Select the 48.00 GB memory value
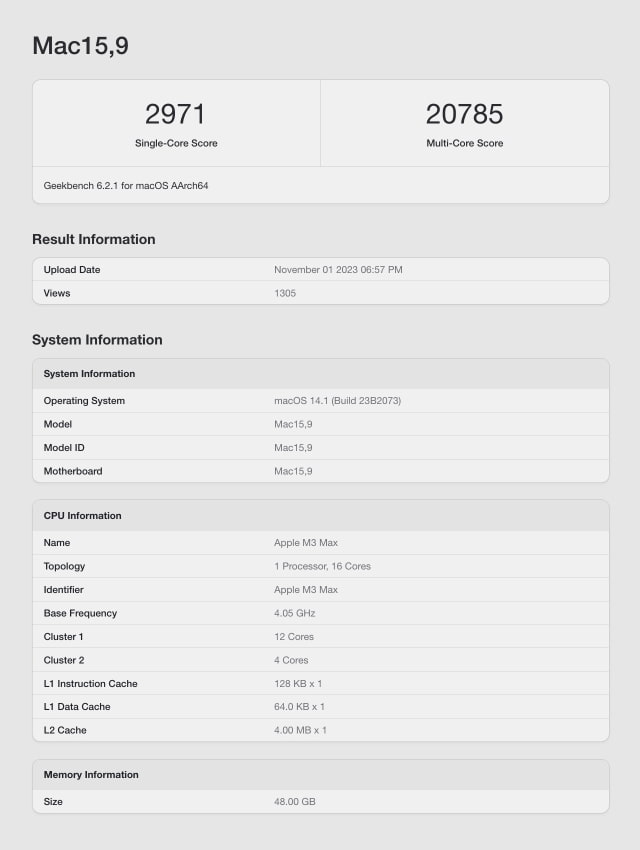Image resolution: width=640 pixels, height=850 pixels. (x=294, y=801)
